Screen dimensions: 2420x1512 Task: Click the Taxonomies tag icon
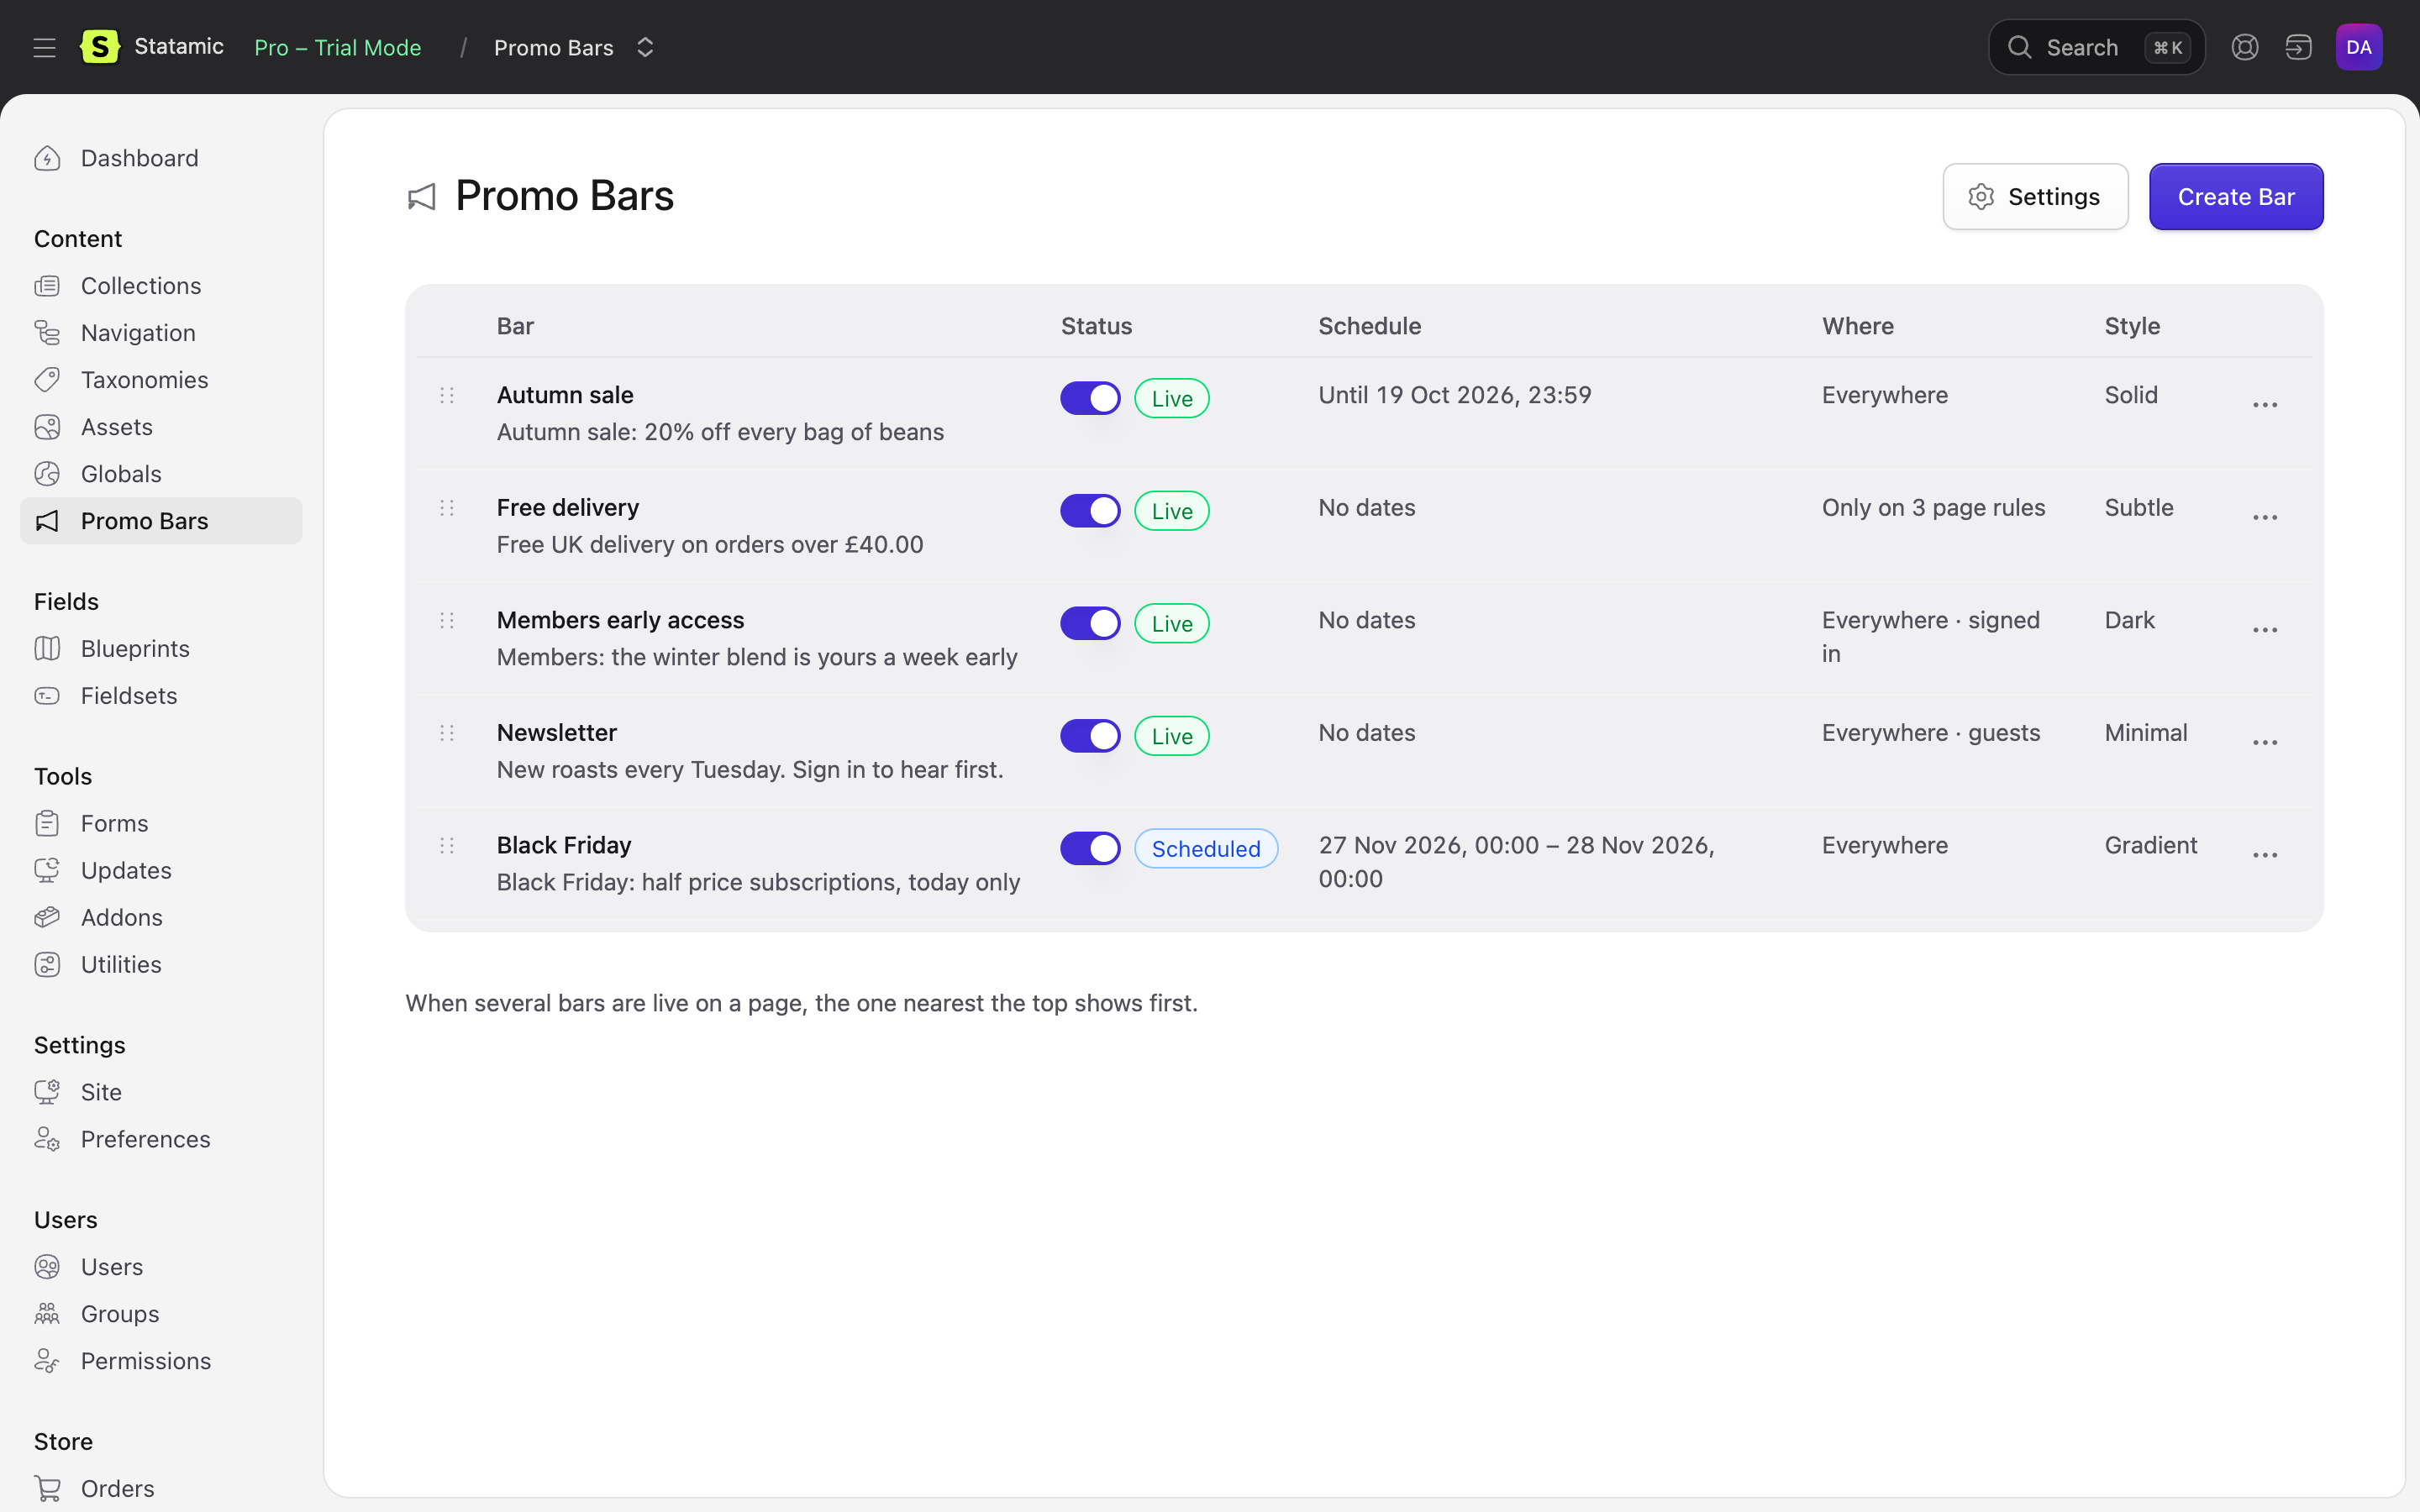coord(47,380)
